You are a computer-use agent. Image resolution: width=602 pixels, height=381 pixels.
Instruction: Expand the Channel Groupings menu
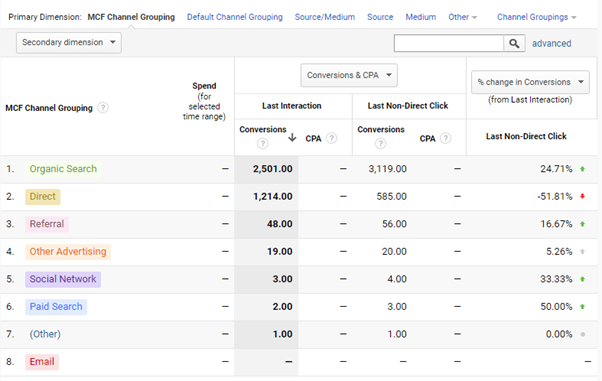tap(536, 17)
